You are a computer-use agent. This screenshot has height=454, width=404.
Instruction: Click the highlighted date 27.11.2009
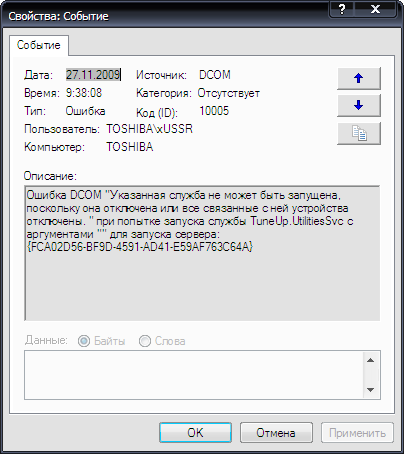point(93,75)
